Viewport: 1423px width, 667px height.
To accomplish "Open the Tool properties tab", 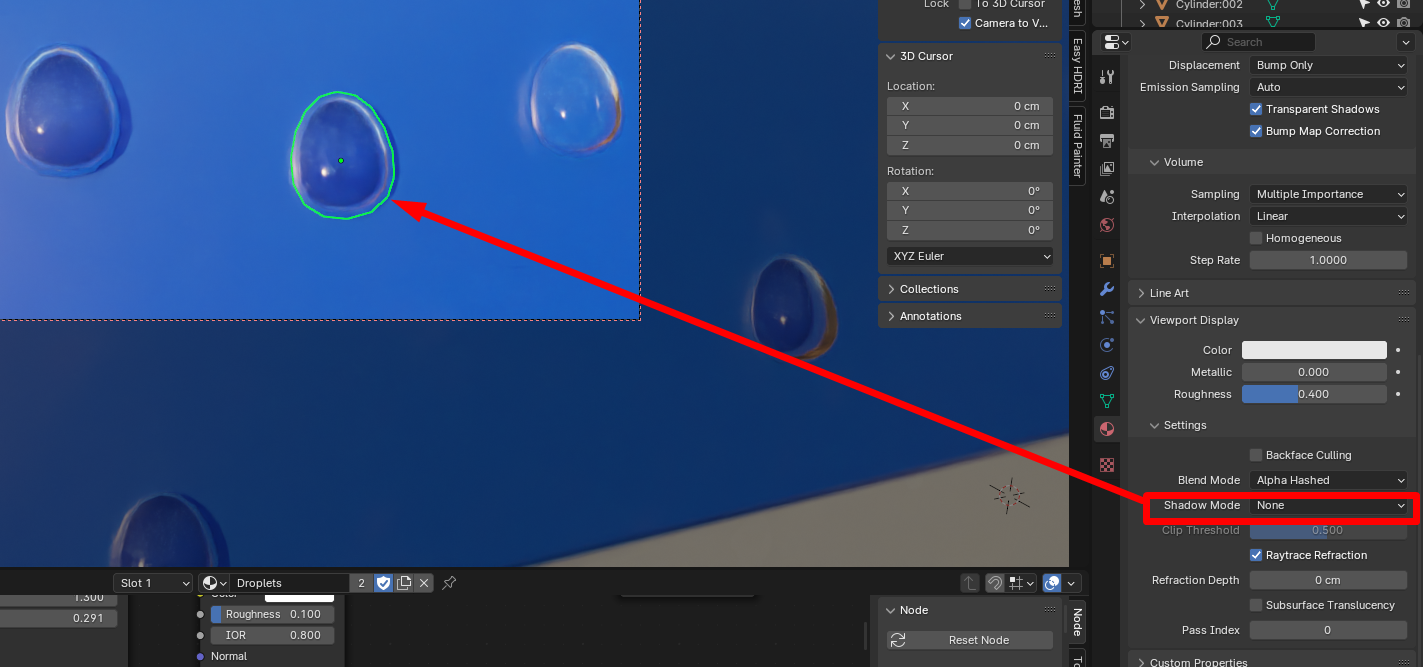I will click(1106, 78).
